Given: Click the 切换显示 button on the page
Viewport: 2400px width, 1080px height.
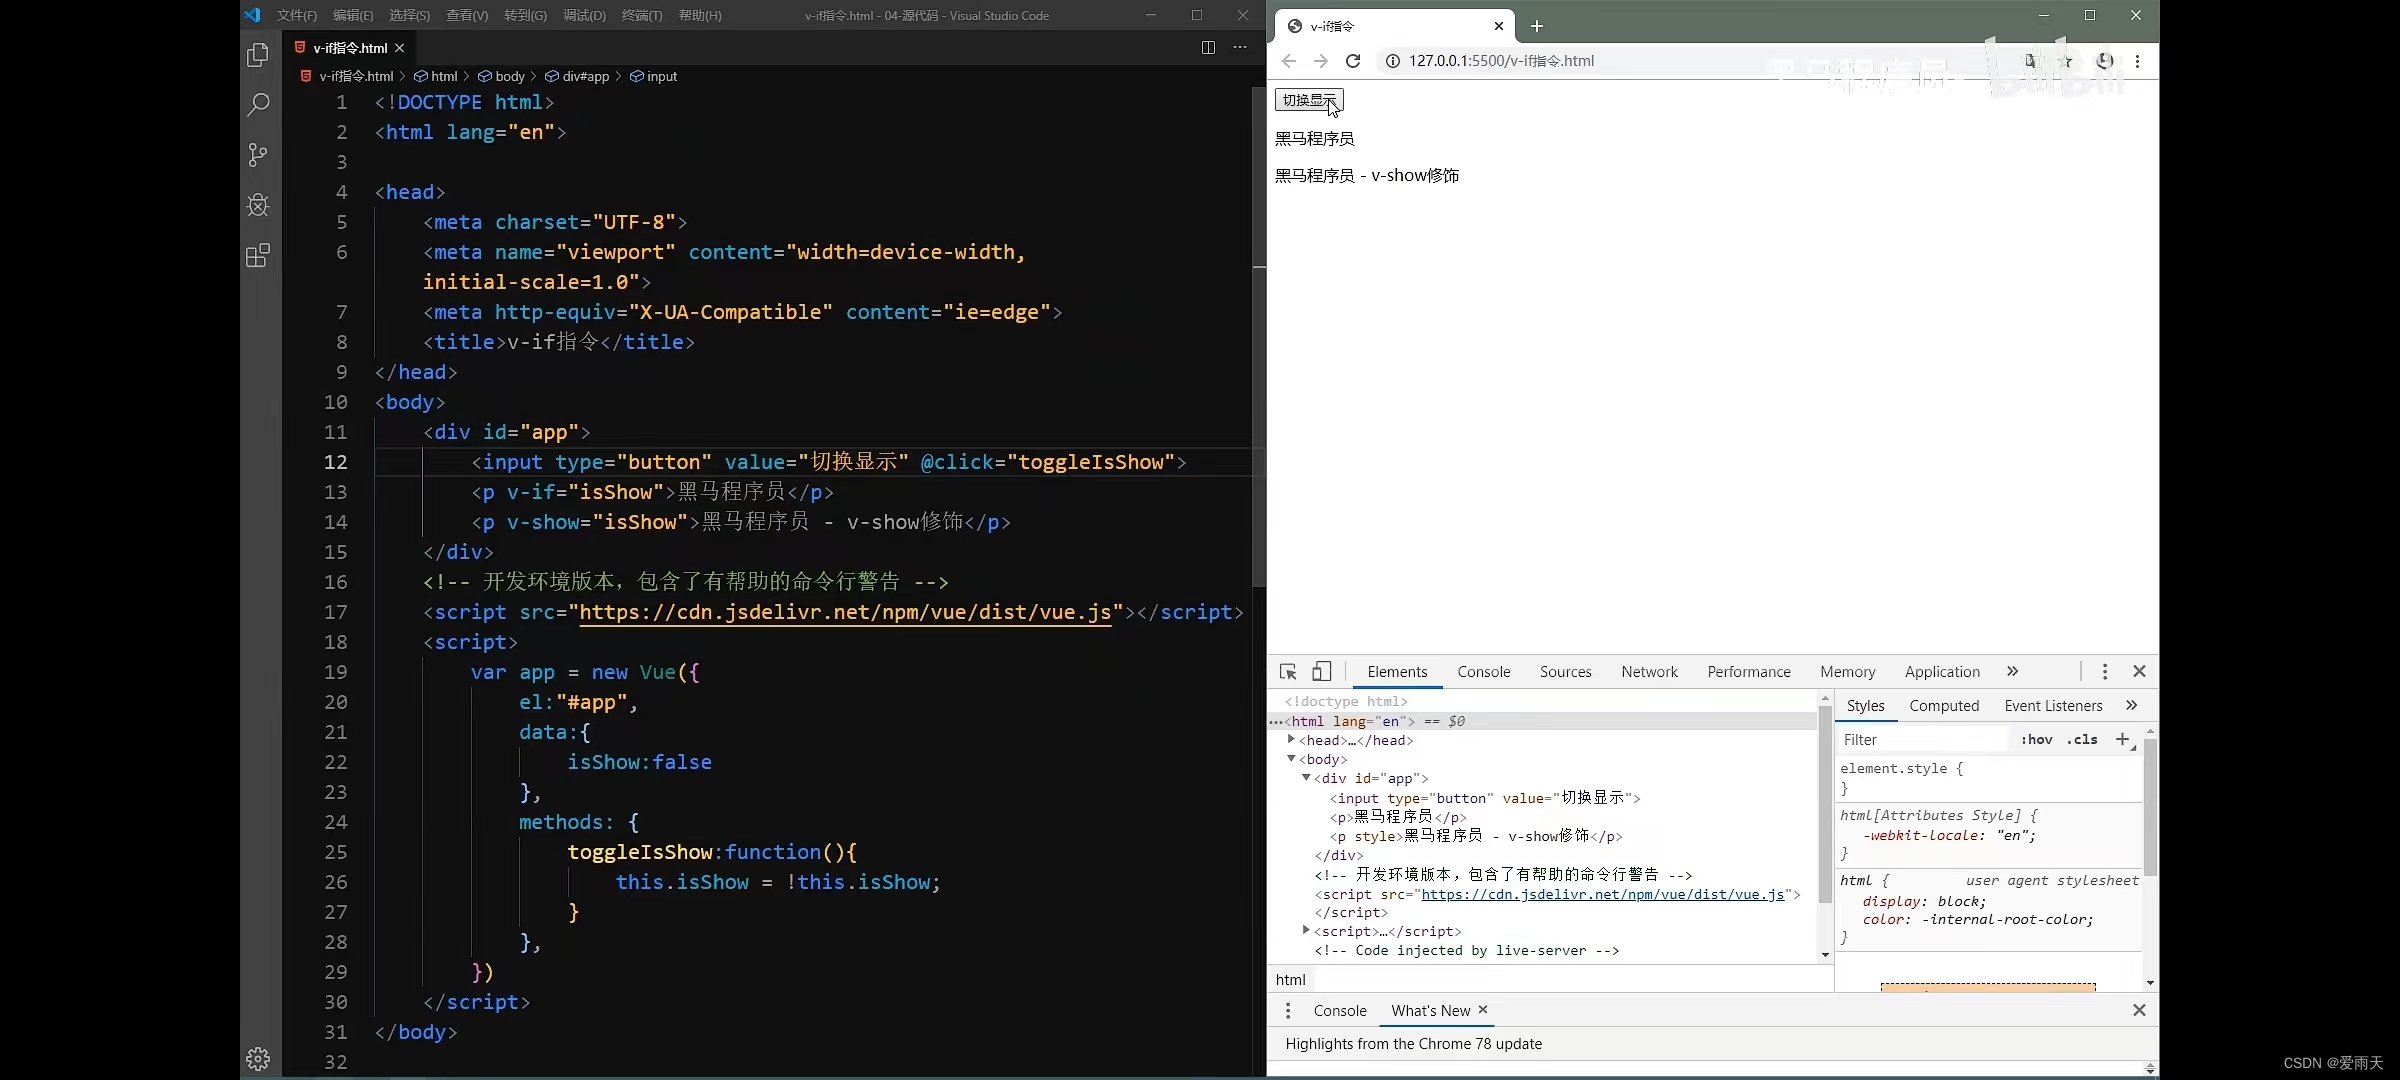Looking at the screenshot, I should tap(1308, 100).
